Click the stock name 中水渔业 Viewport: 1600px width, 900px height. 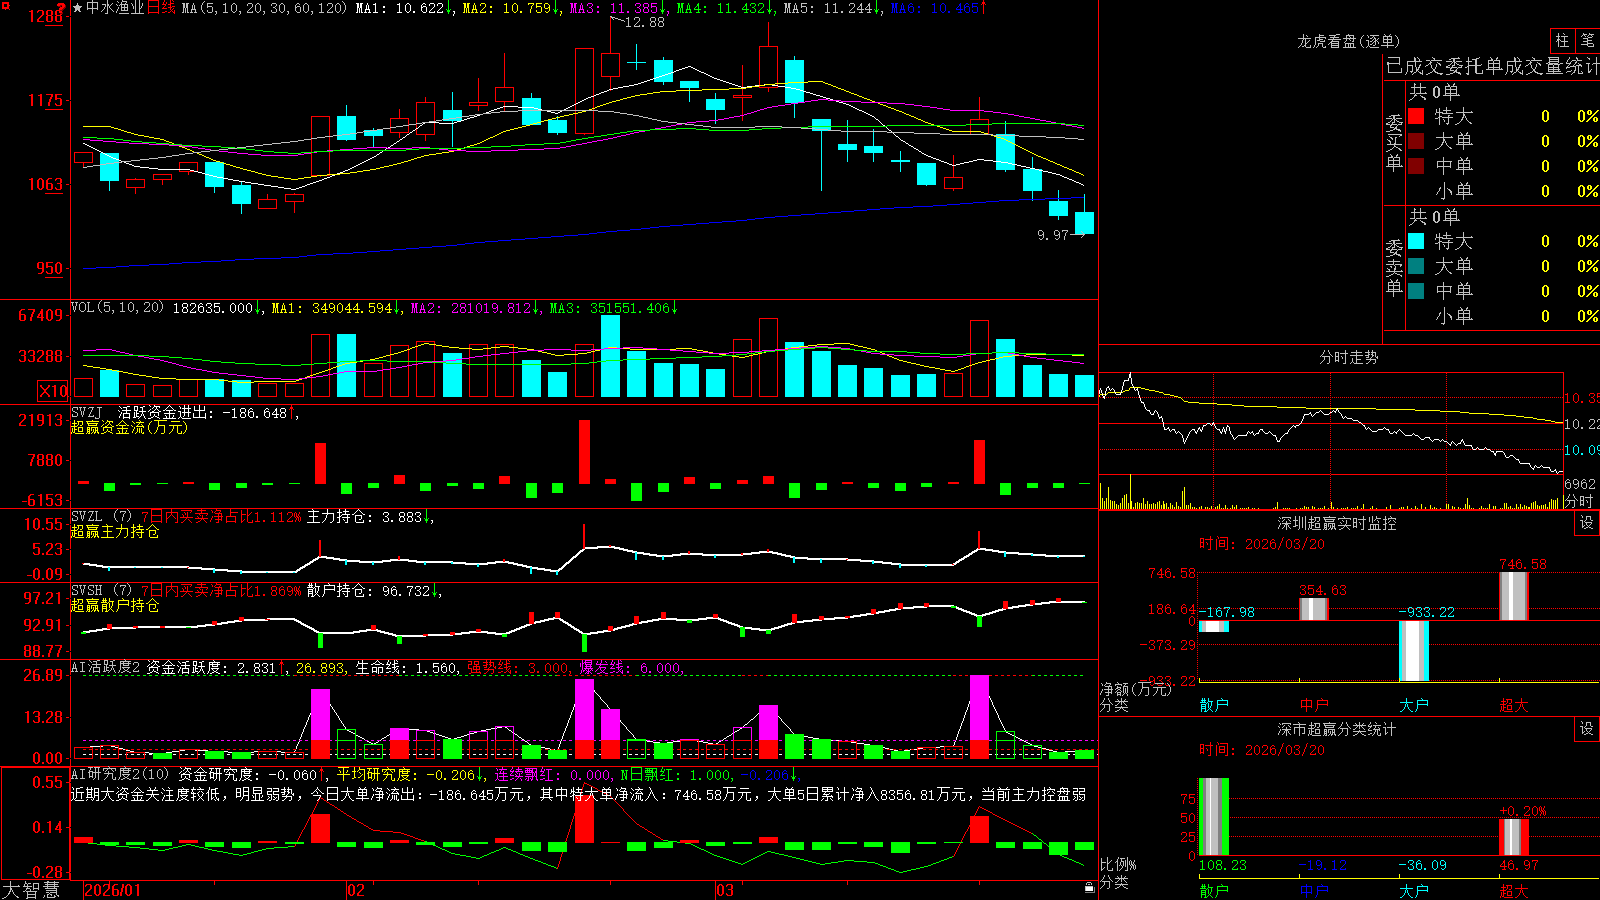click(x=115, y=8)
